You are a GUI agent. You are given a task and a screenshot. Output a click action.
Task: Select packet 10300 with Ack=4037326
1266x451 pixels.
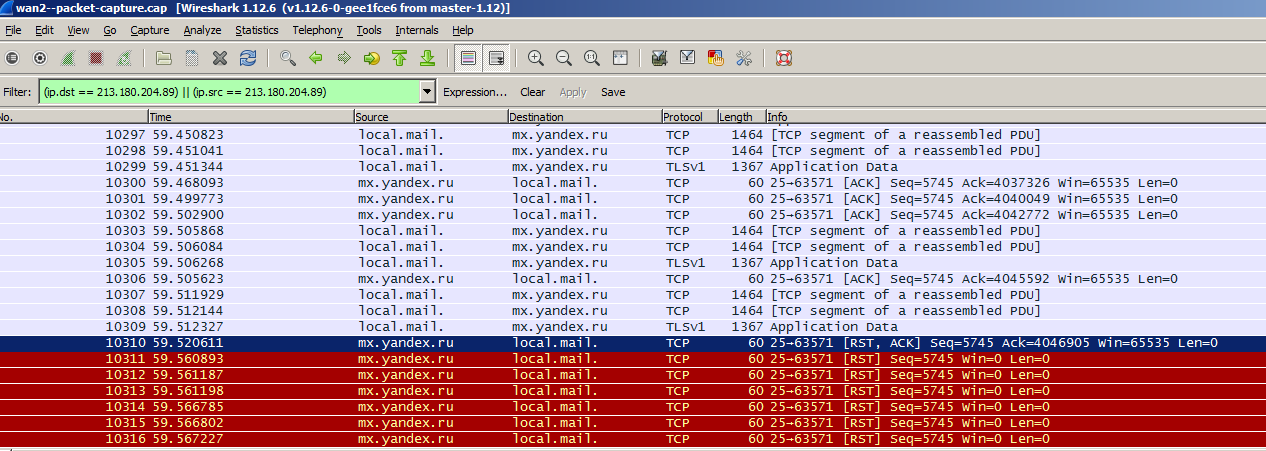click(x=633, y=182)
